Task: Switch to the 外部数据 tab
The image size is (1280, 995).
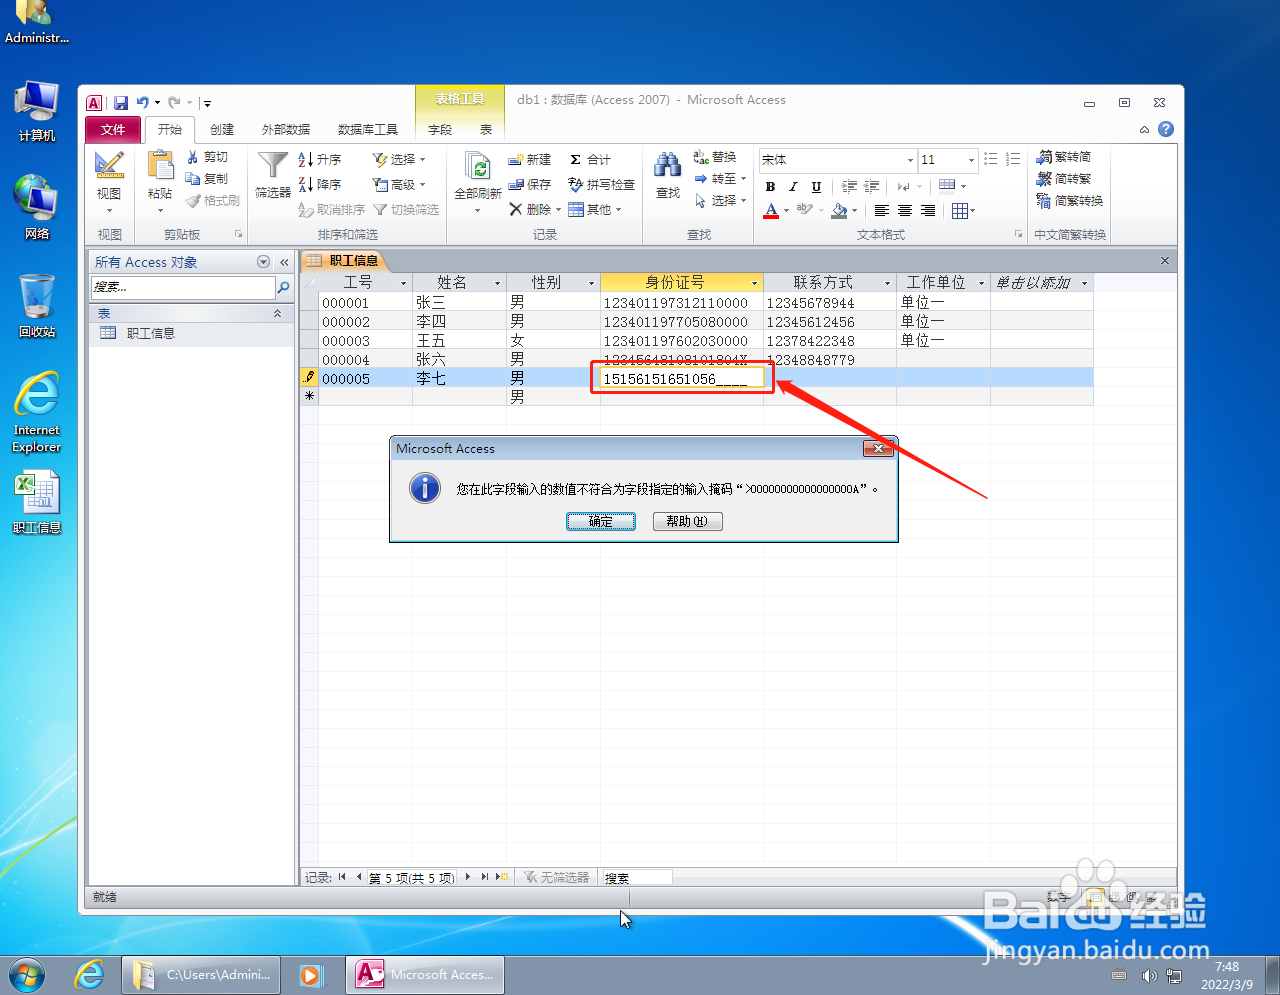Action: [x=286, y=130]
